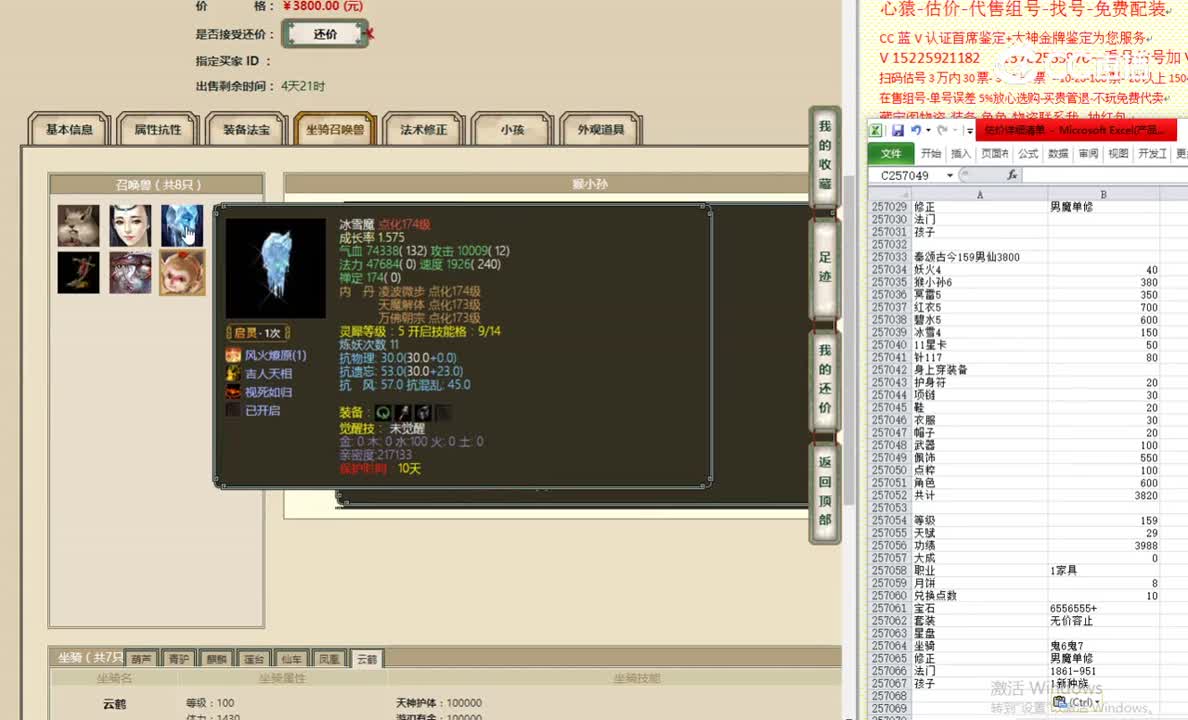Click the Excel application icon

point(876,130)
